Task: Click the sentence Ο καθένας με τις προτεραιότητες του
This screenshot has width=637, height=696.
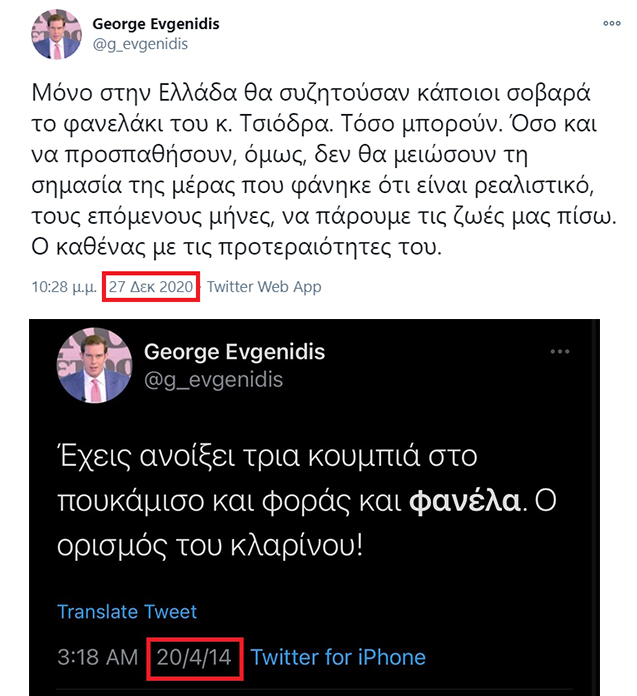Action: point(237,247)
